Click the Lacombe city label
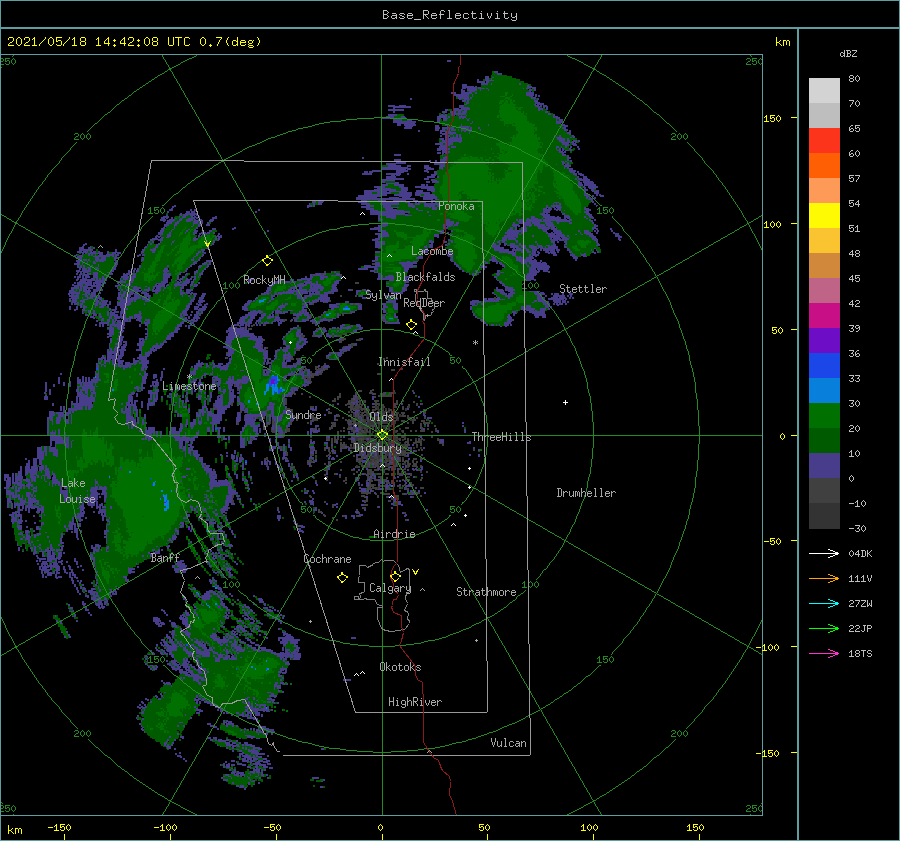This screenshot has height=841, width=900. coord(432,251)
